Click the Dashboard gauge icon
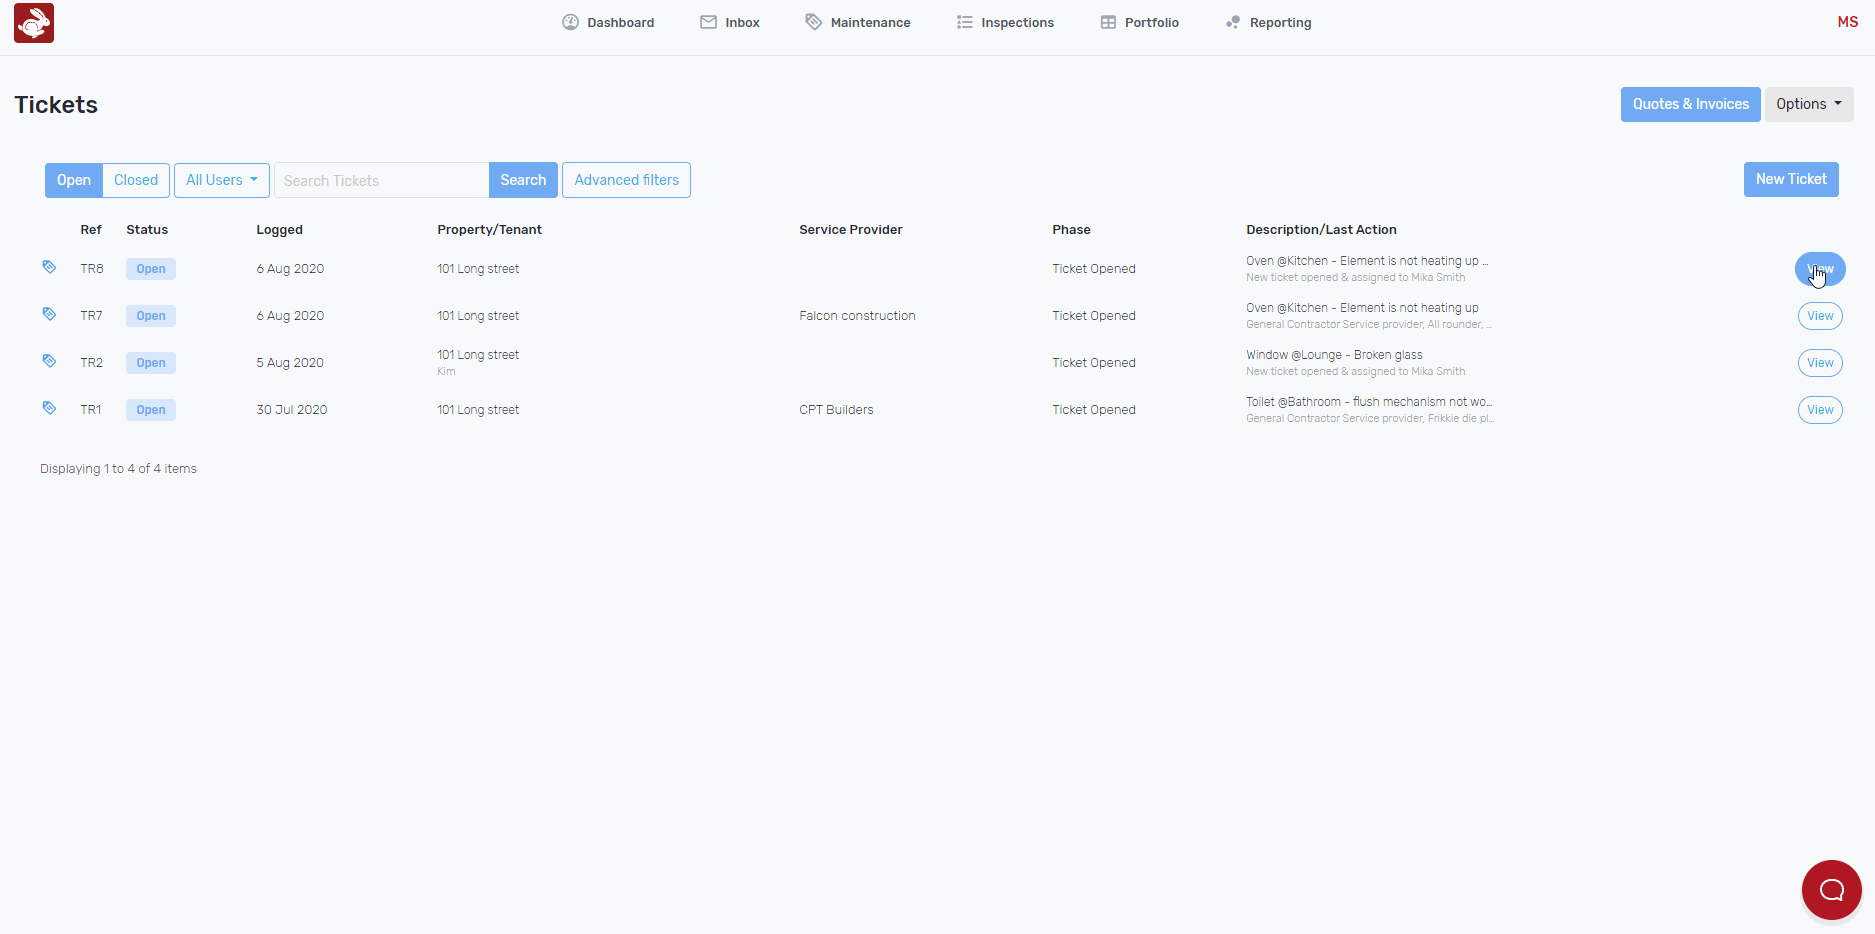Screen dimensions: 1875x934 point(570,22)
